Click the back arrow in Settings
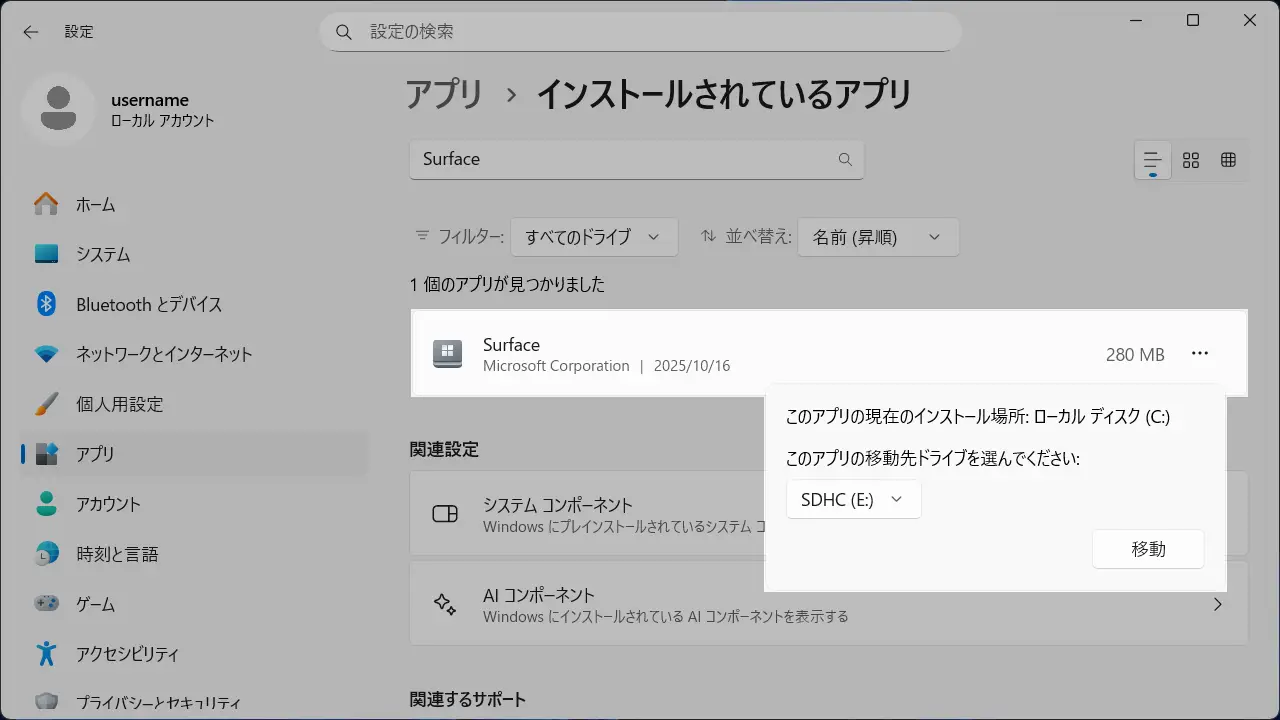 click(x=31, y=32)
